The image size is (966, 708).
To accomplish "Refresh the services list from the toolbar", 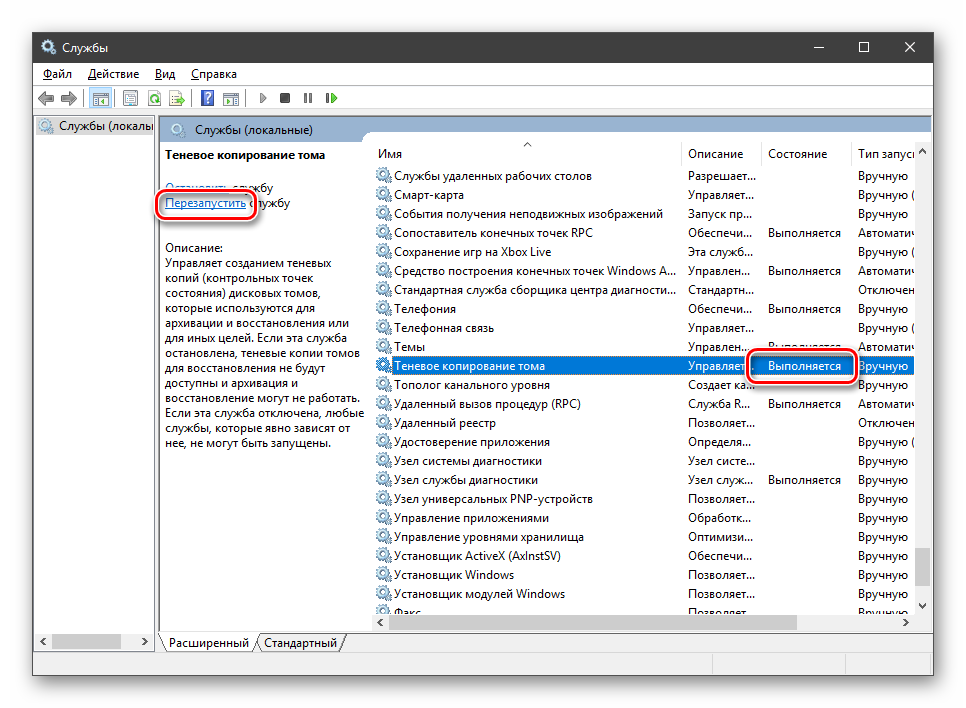I will 154,98.
